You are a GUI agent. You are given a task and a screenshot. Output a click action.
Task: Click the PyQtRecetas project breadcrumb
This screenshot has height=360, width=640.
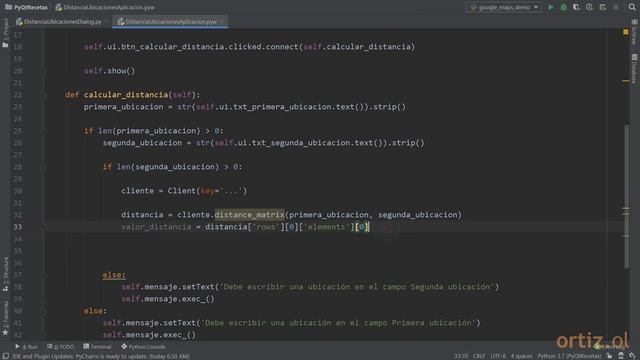(x=27, y=7)
